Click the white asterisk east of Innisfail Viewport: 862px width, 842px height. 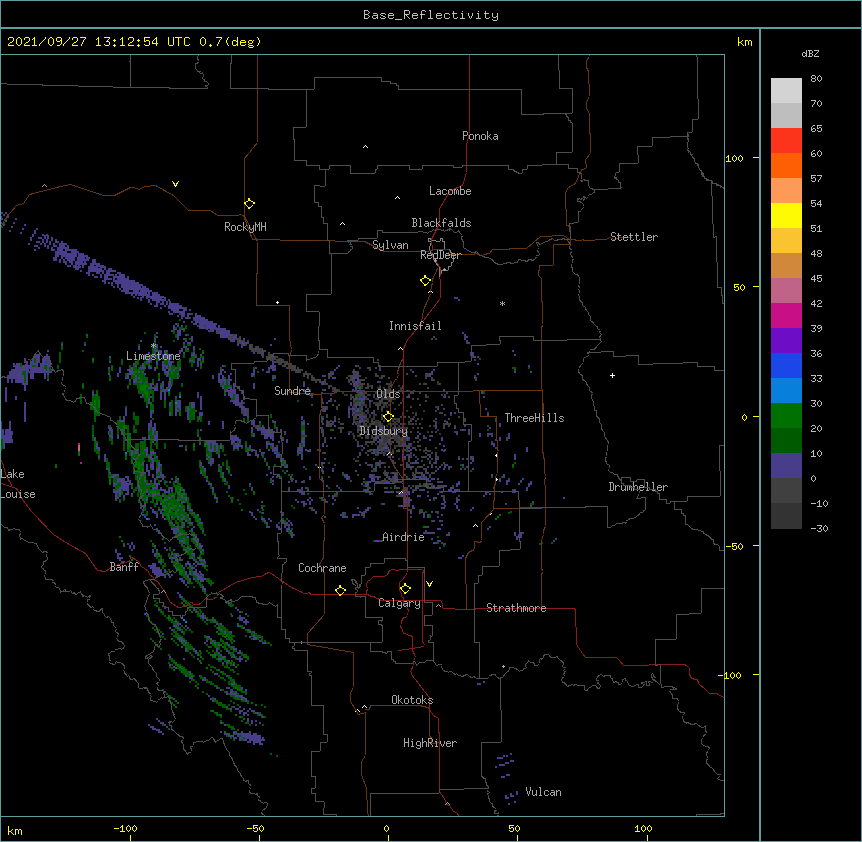(502, 304)
